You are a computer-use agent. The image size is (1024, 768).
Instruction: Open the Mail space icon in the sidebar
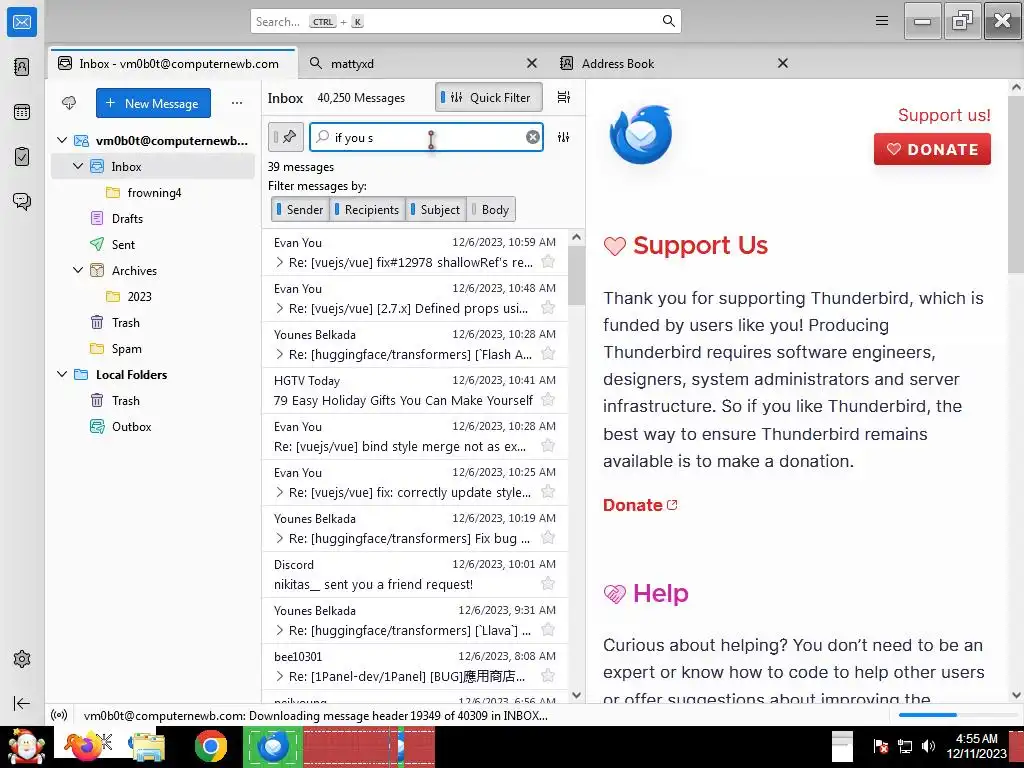pyautogui.click(x=22, y=22)
